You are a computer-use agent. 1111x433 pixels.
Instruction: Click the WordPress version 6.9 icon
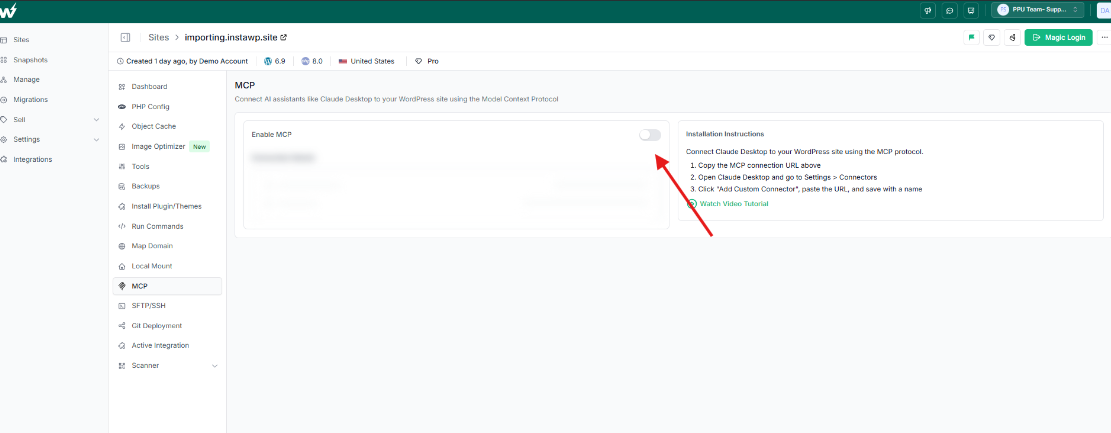(267, 61)
